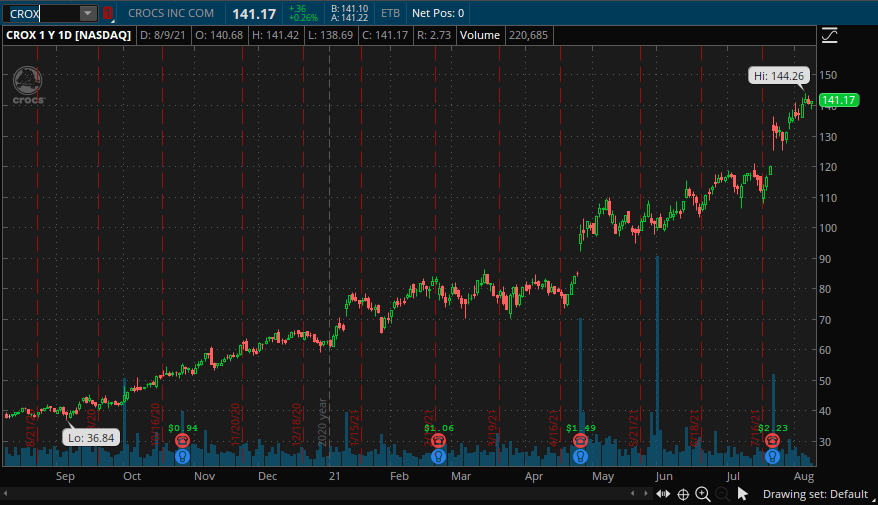Viewport: 878px width, 505px height.
Task: Select the pan chart tool icon
Action: point(663,494)
